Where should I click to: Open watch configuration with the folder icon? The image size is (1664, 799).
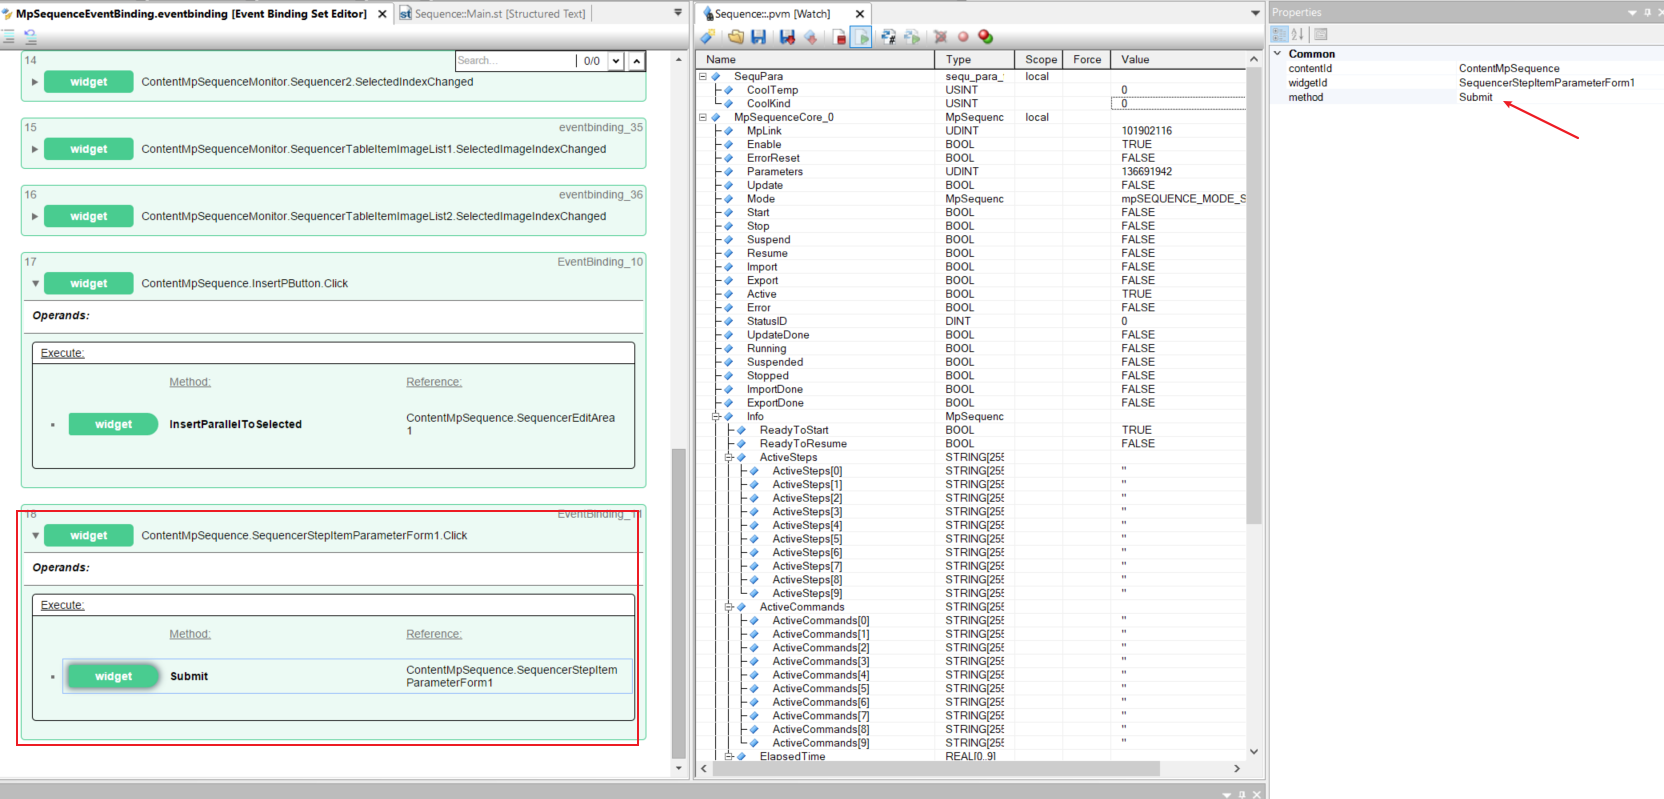(x=736, y=37)
